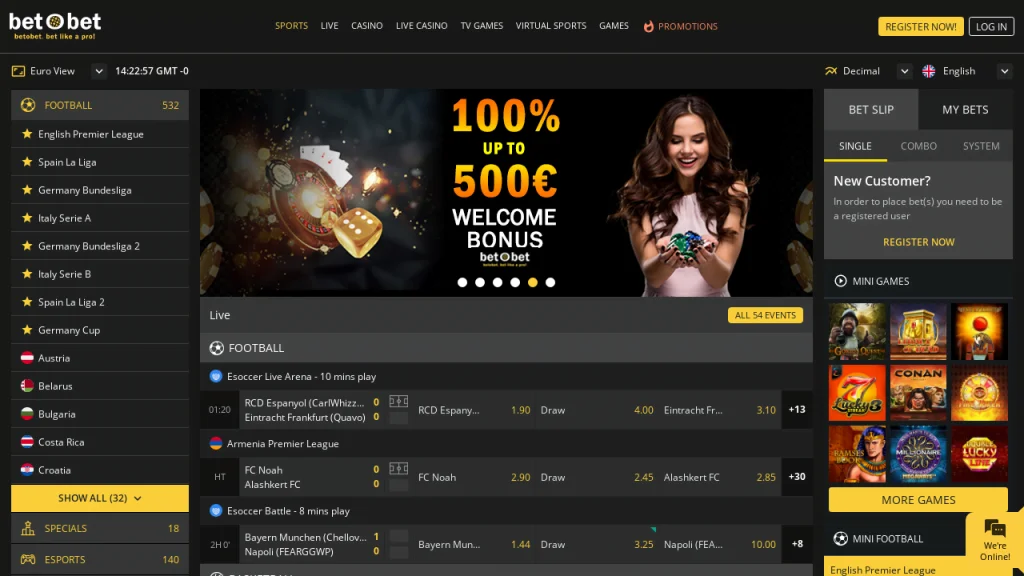Select the fifth banner carousel dot
This screenshot has width=1024, height=576.
tap(533, 283)
